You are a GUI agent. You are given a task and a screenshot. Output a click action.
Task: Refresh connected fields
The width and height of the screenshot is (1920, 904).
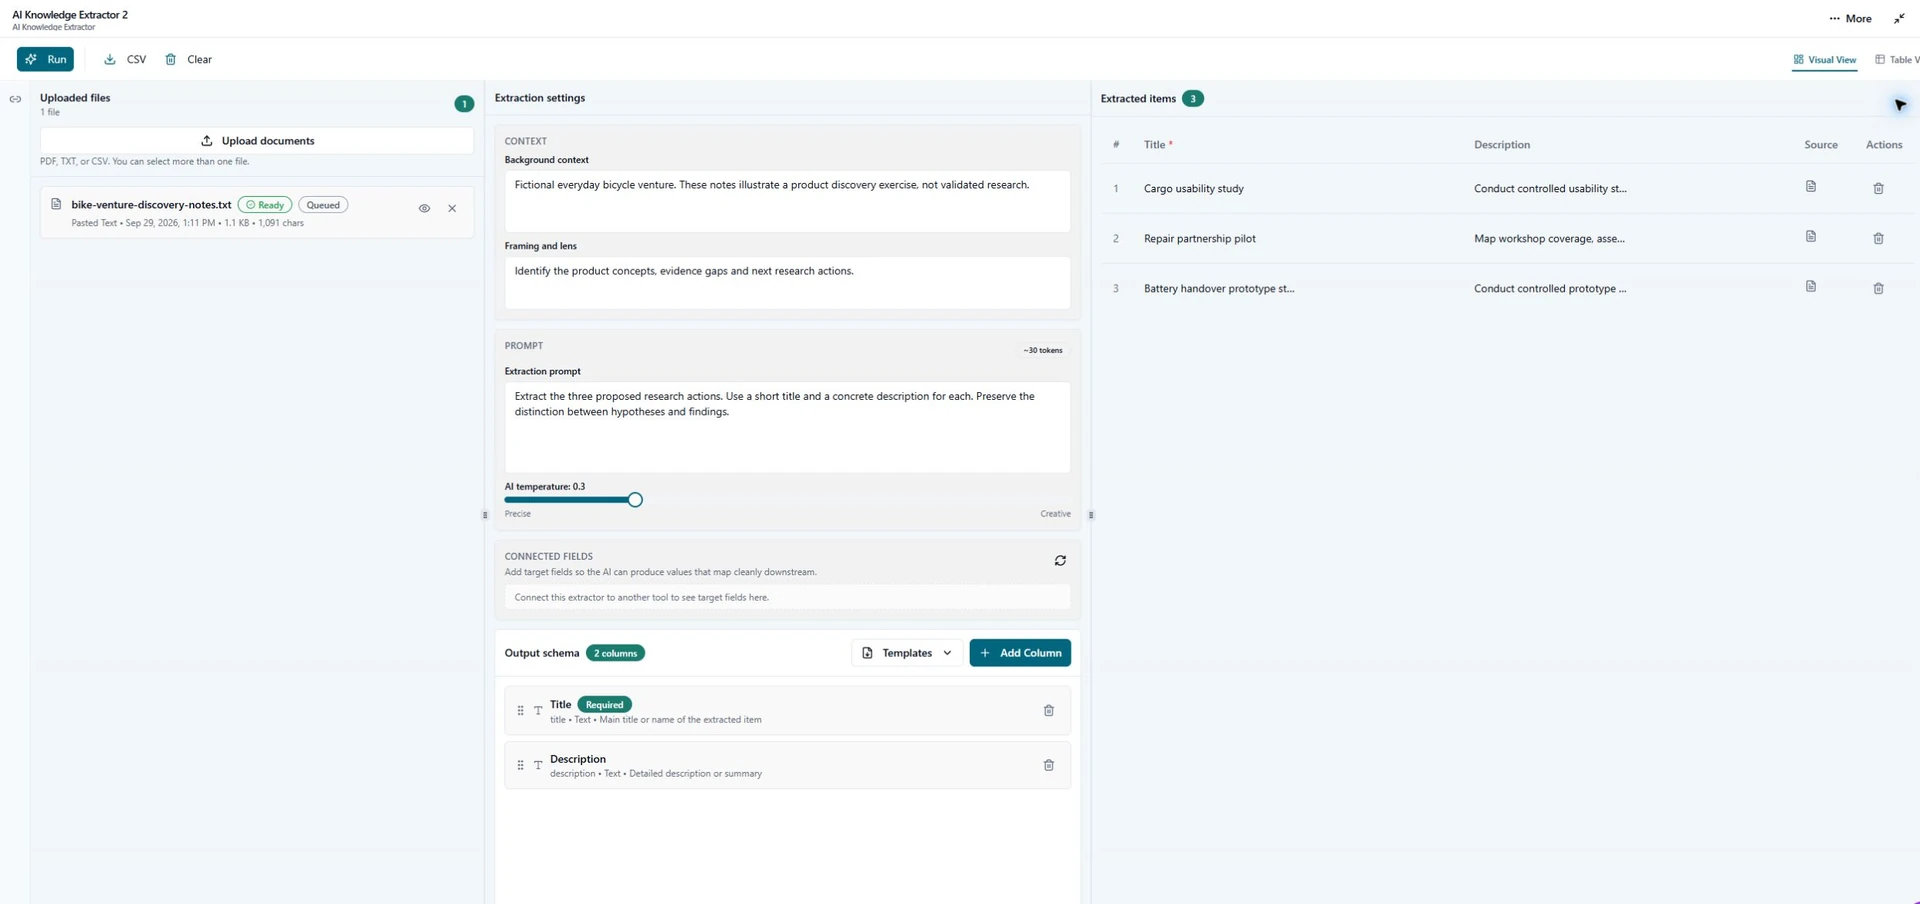tap(1060, 561)
